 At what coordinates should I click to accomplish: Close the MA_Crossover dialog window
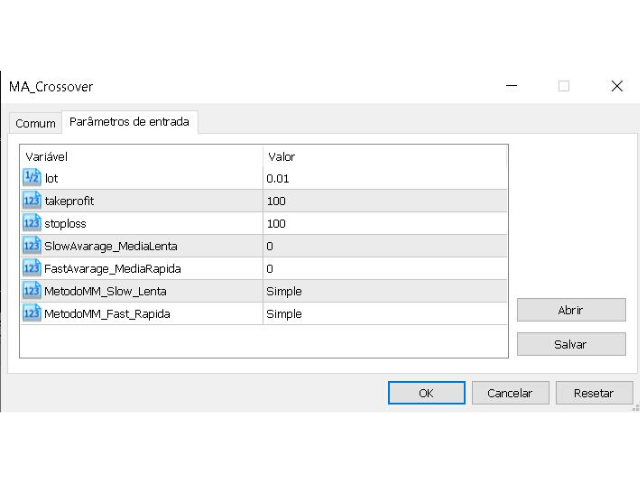(617, 86)
